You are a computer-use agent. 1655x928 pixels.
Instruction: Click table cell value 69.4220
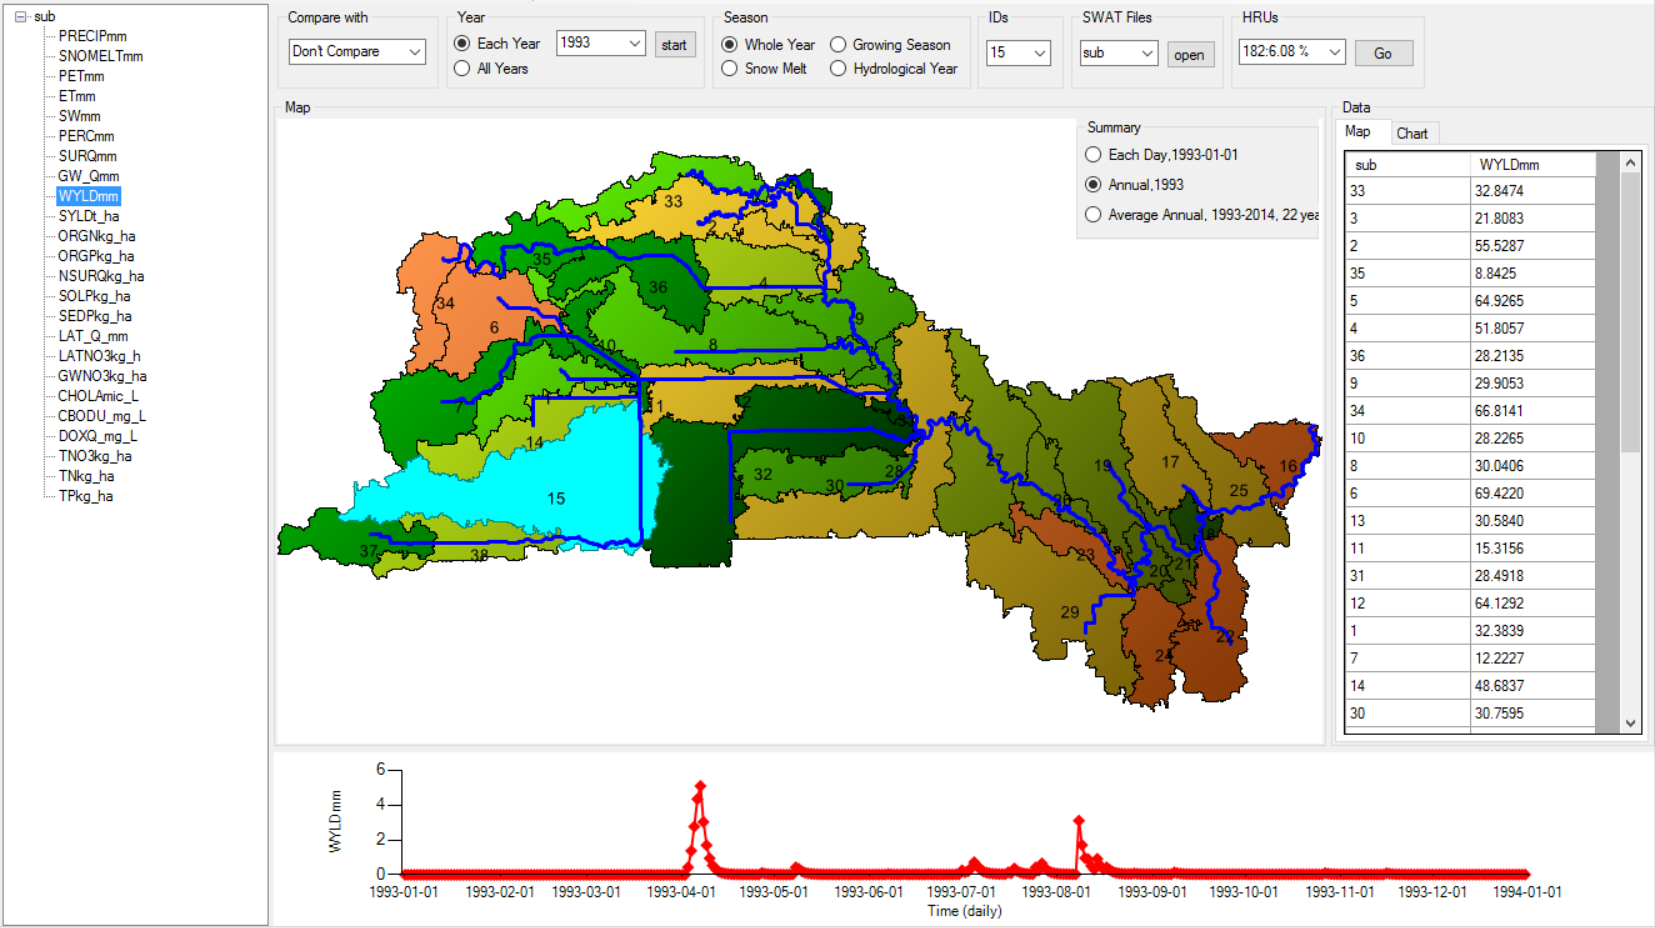point(1532,493)
